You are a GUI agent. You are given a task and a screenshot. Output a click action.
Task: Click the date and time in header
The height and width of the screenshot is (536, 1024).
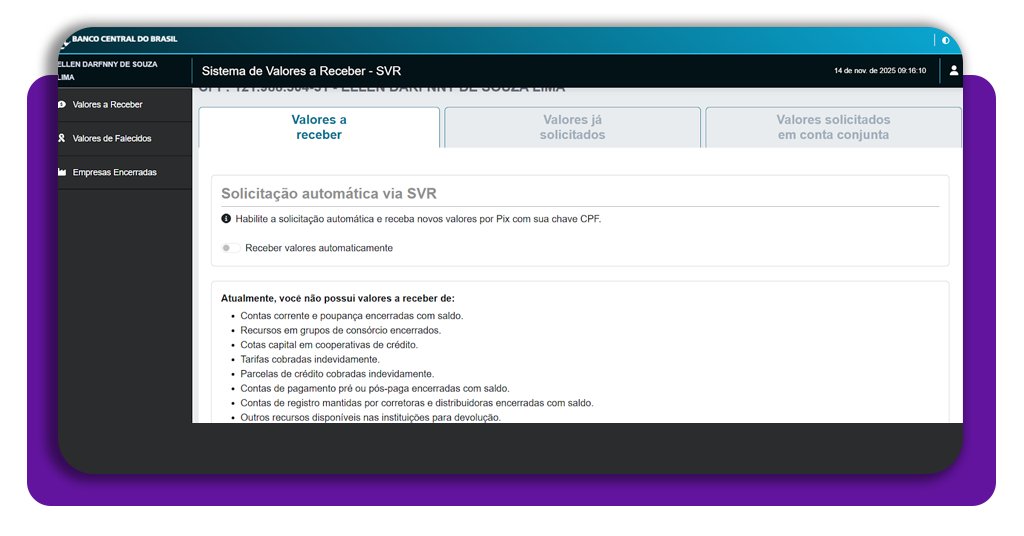880,71
